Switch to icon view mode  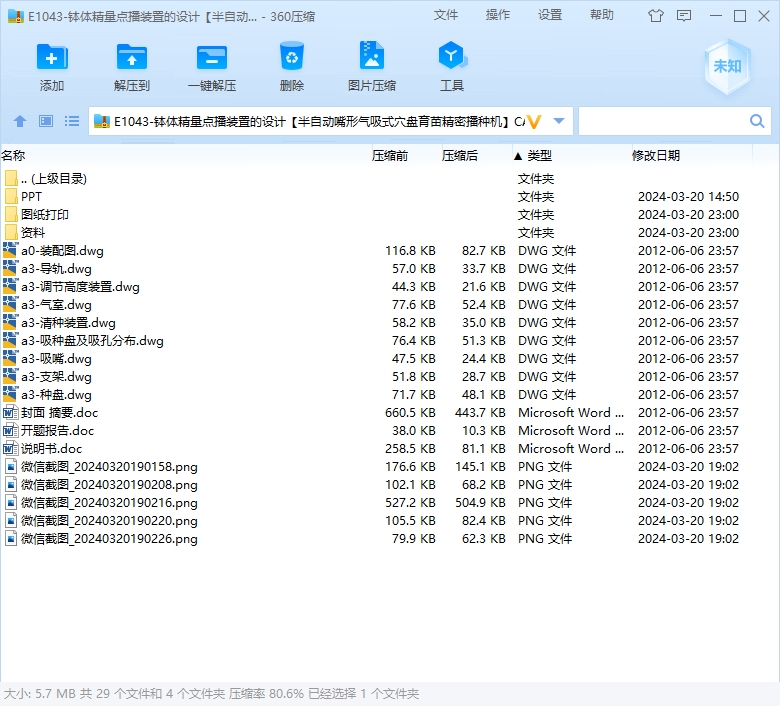[x=46, y=121]
